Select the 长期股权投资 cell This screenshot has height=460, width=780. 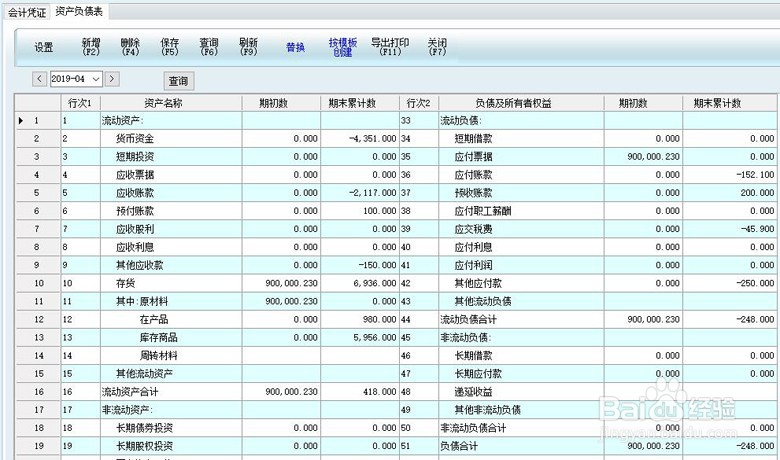tap(171, 446)
